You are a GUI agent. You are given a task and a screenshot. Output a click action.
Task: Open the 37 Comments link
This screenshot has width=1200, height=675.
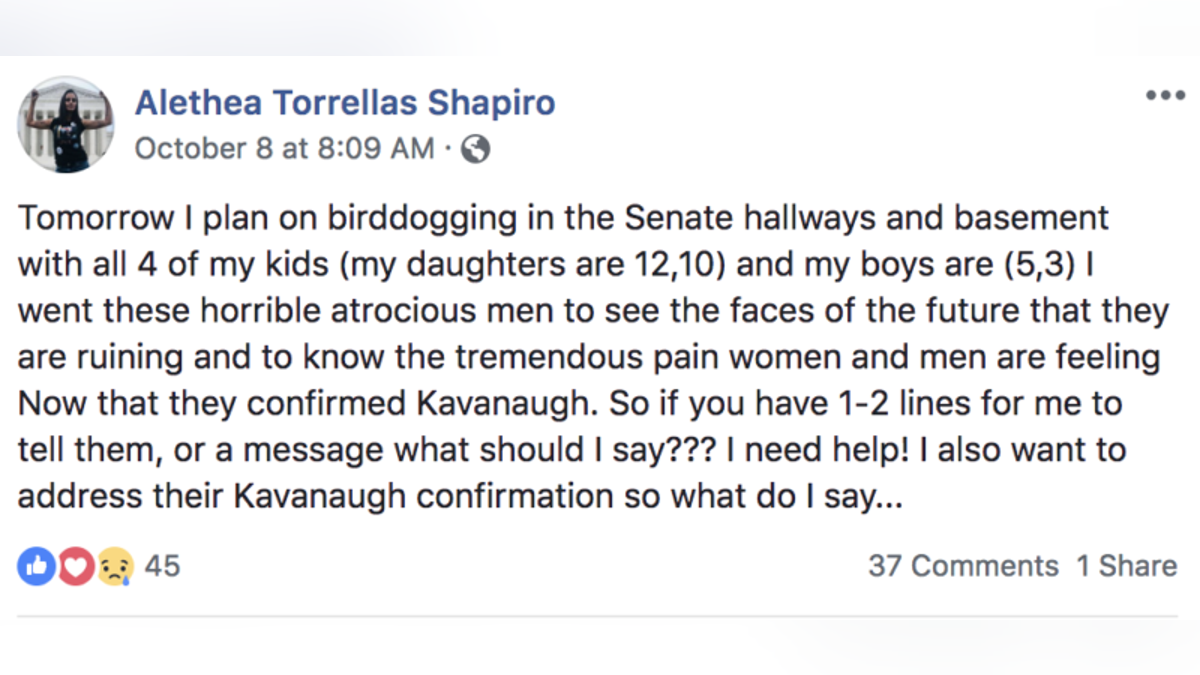tap(963, 566)
